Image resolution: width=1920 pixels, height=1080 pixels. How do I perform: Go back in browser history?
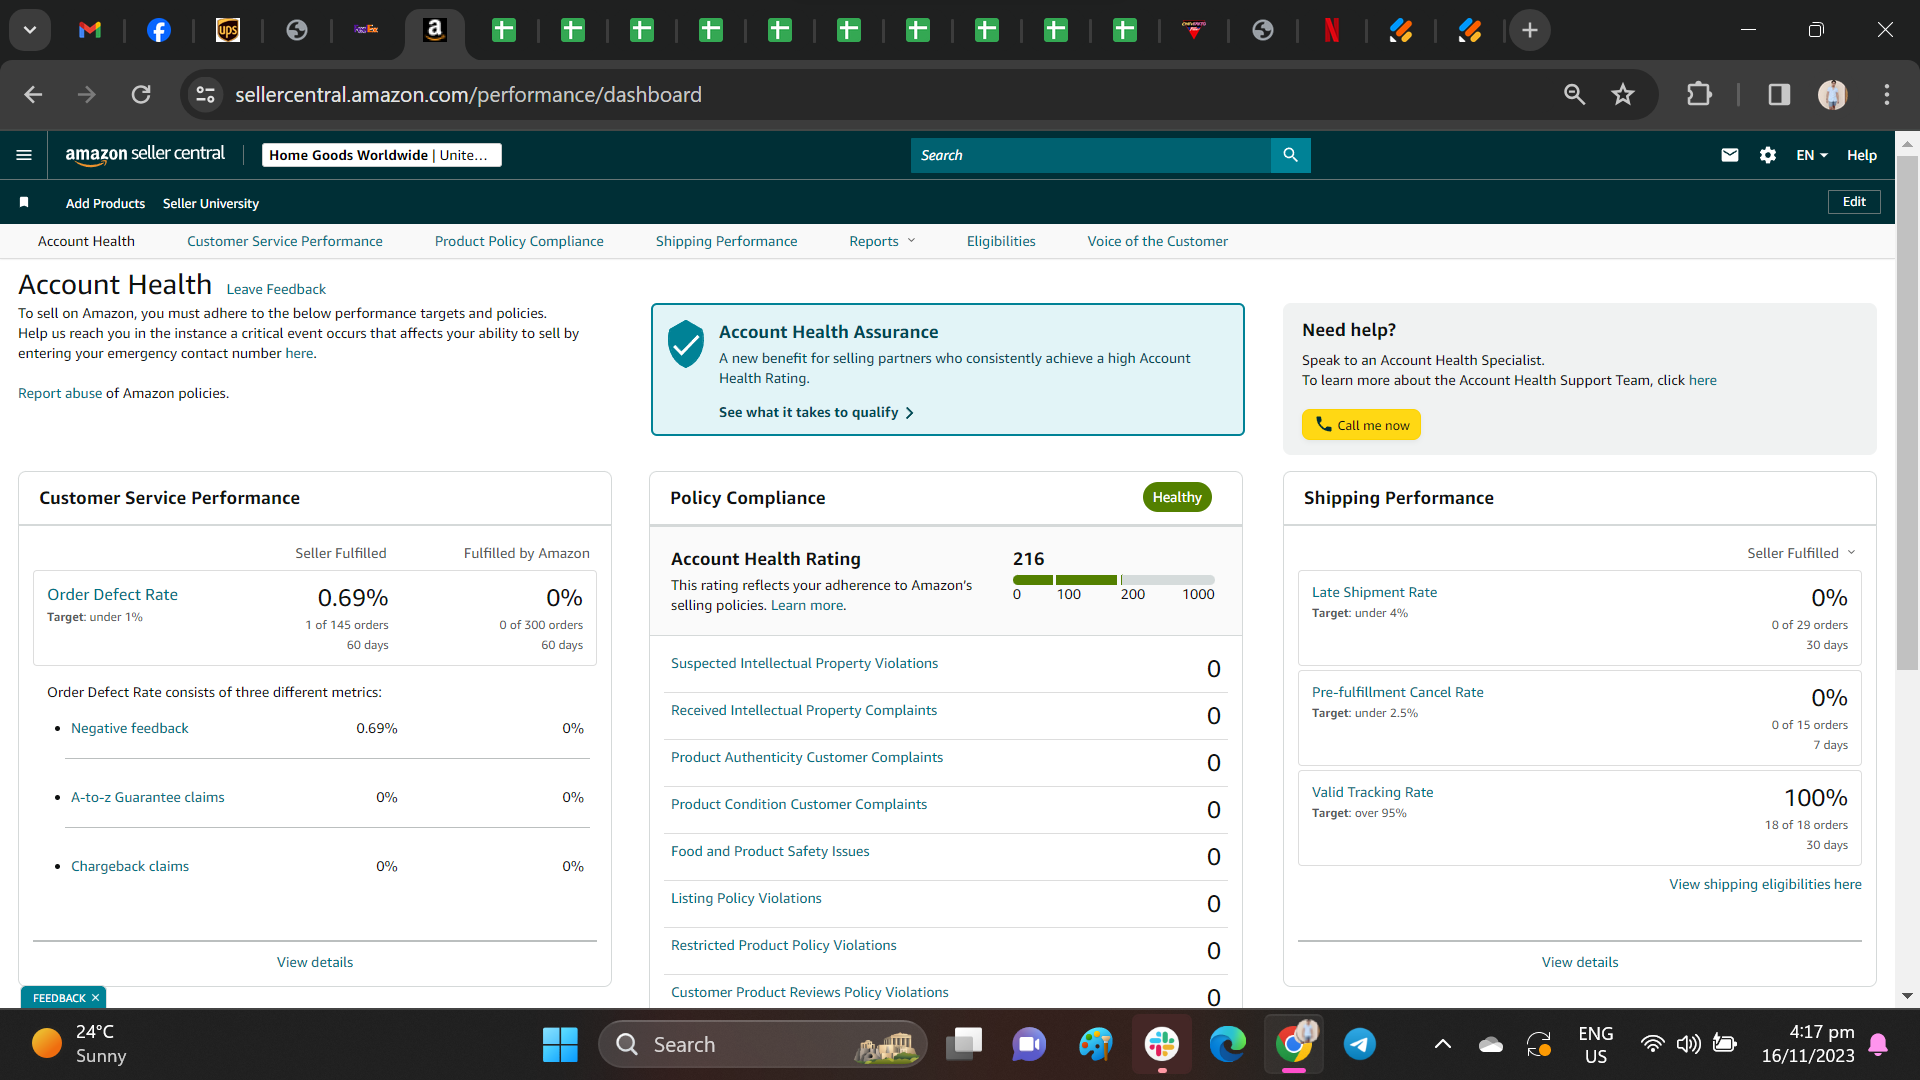[33, 94]
